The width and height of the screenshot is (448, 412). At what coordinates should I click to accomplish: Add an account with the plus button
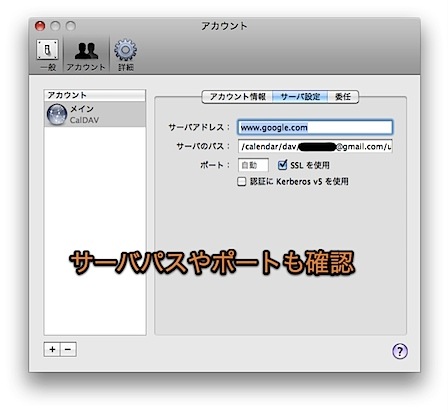click(52, 349)
